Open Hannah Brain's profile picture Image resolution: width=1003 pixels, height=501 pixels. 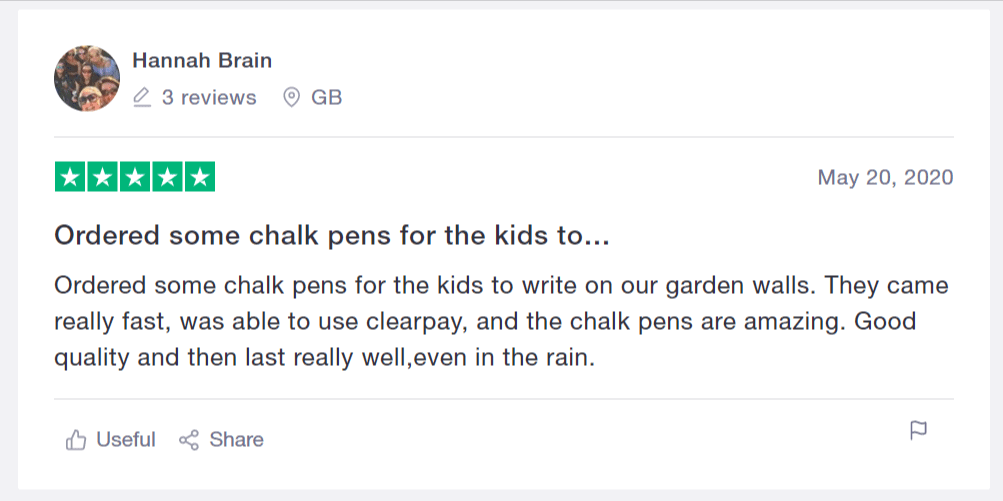pyautogui.click(x=87, y=78)
